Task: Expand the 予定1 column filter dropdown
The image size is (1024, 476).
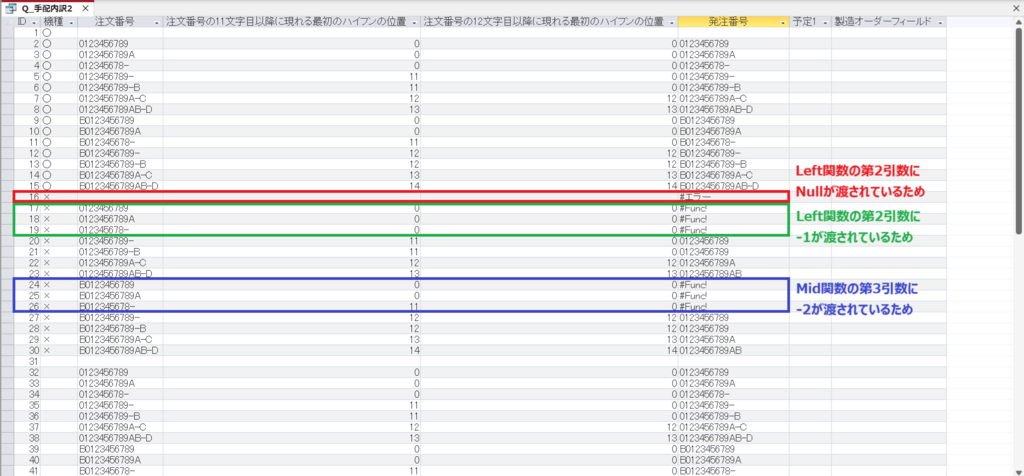Action: coord(825,21)
